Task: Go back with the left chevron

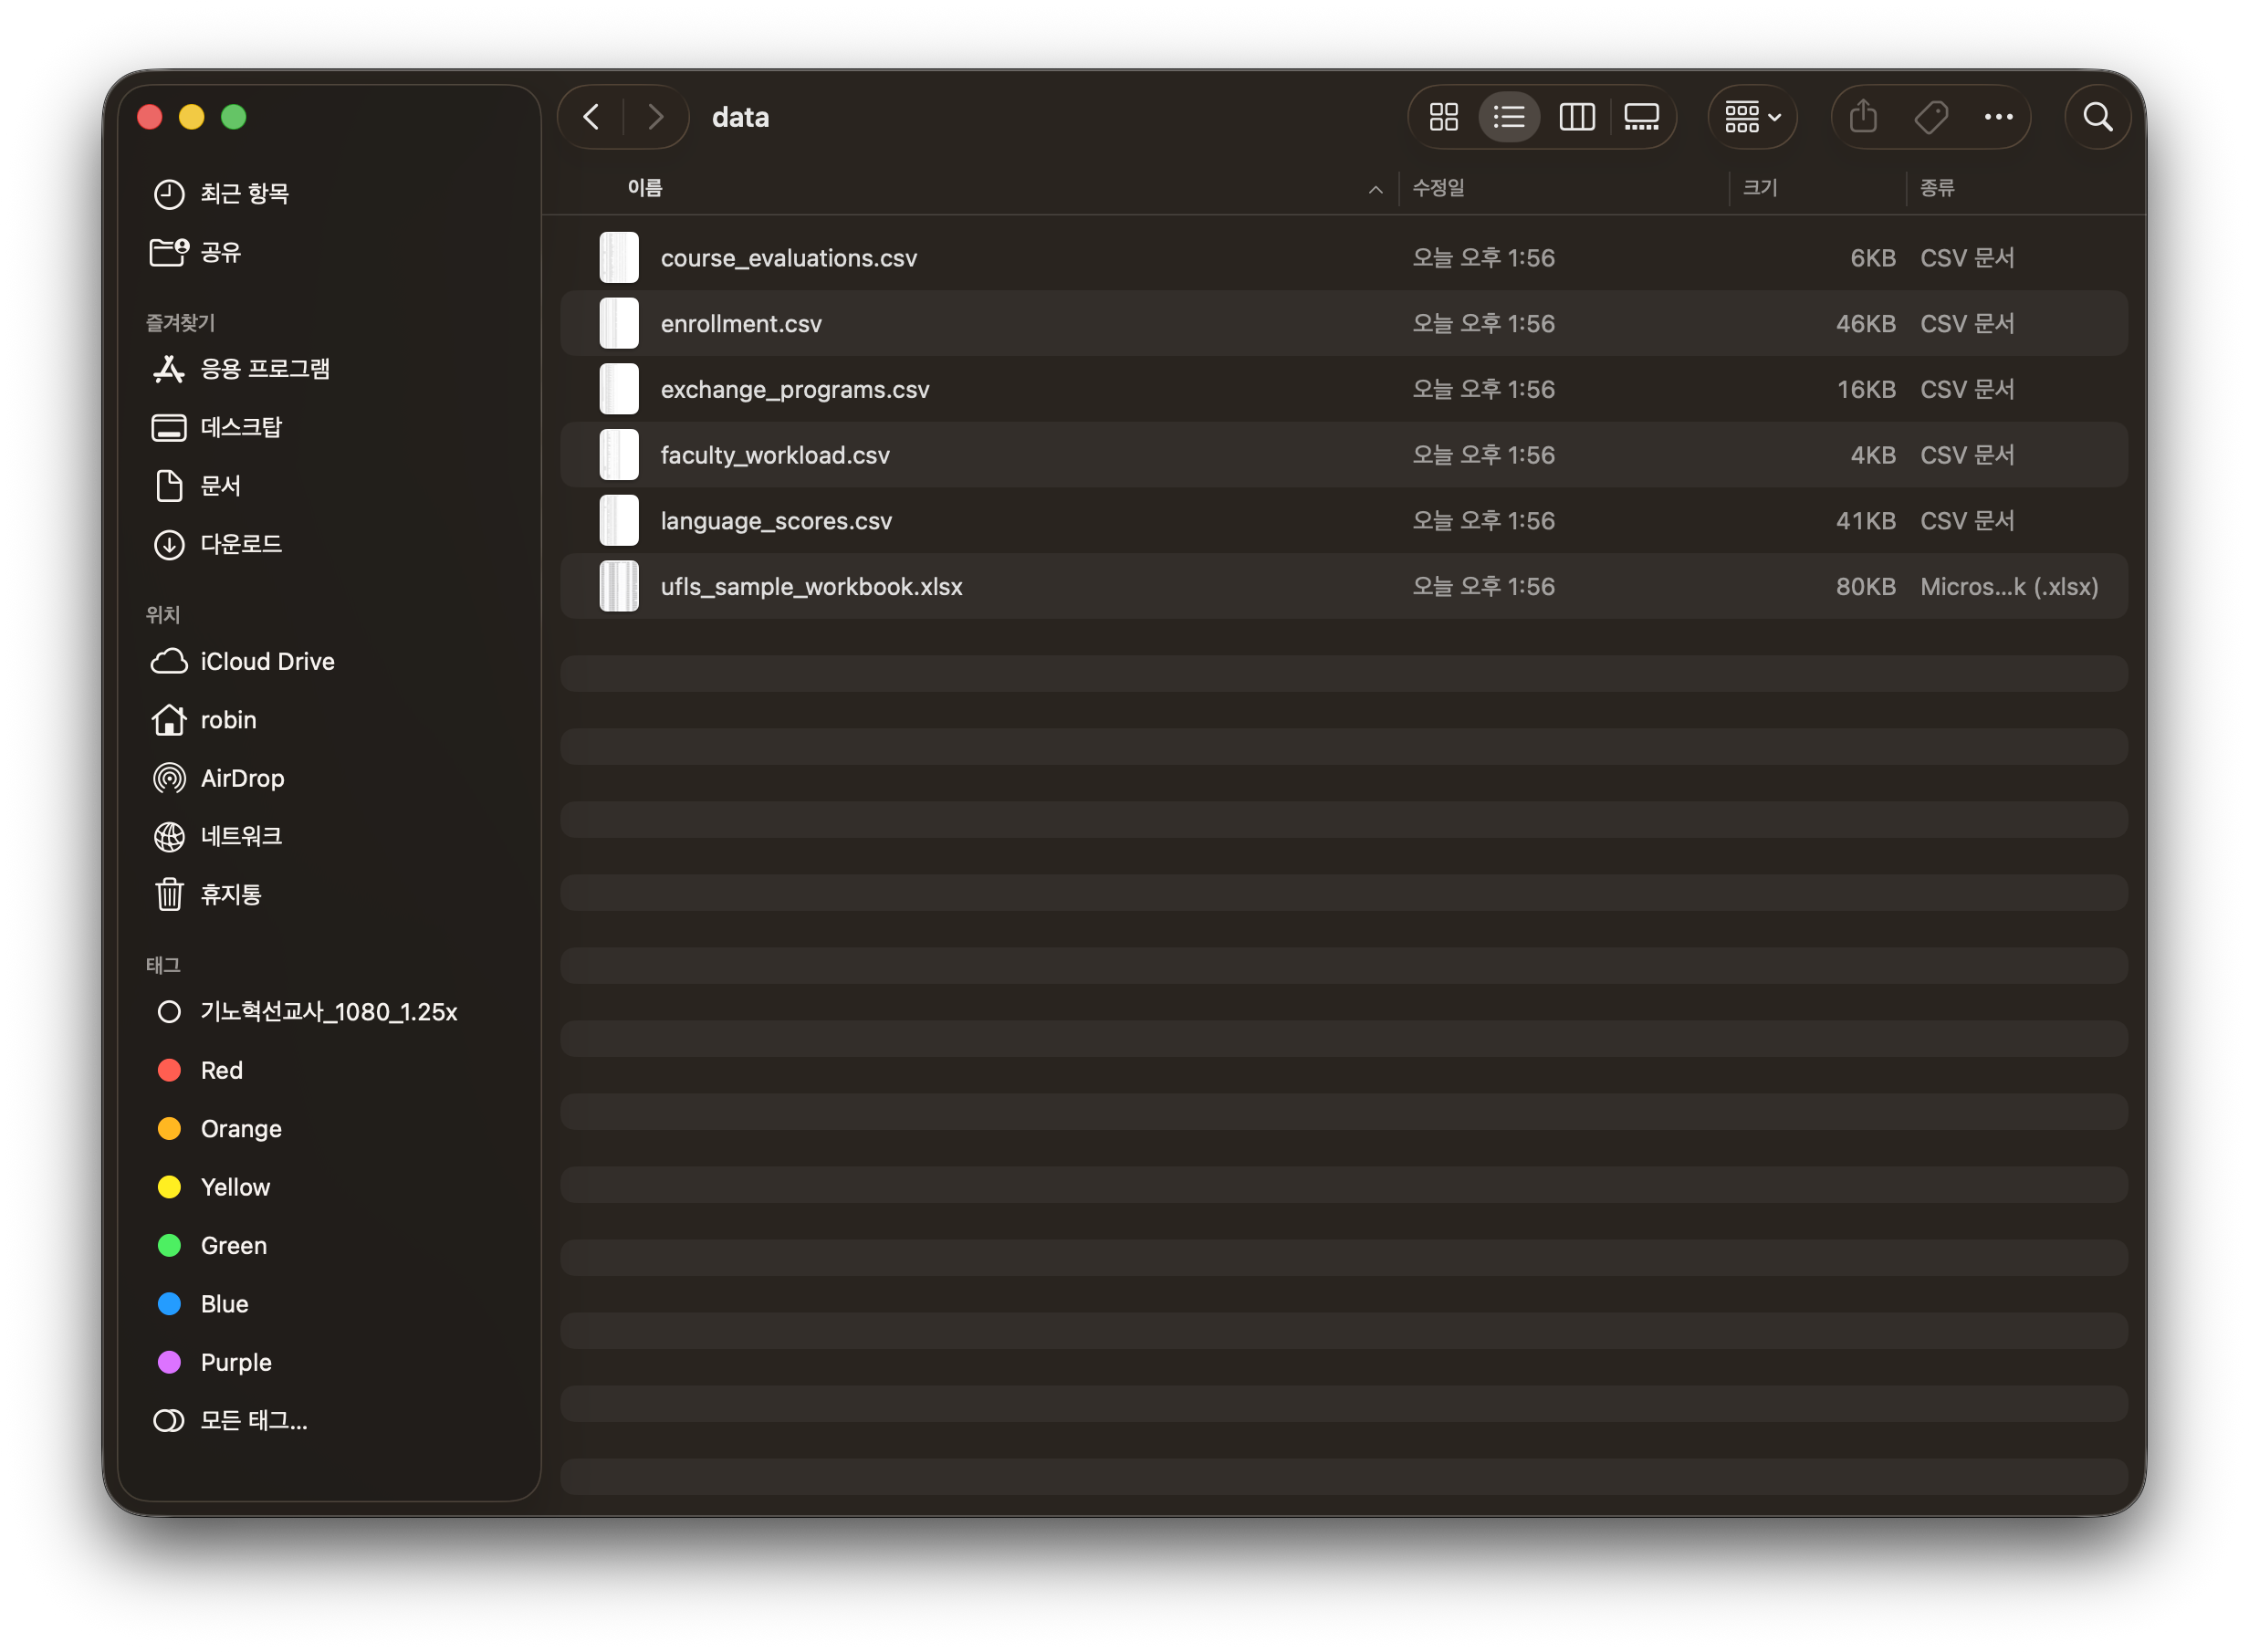Action: pyautogui.click(x=591, y=117)
